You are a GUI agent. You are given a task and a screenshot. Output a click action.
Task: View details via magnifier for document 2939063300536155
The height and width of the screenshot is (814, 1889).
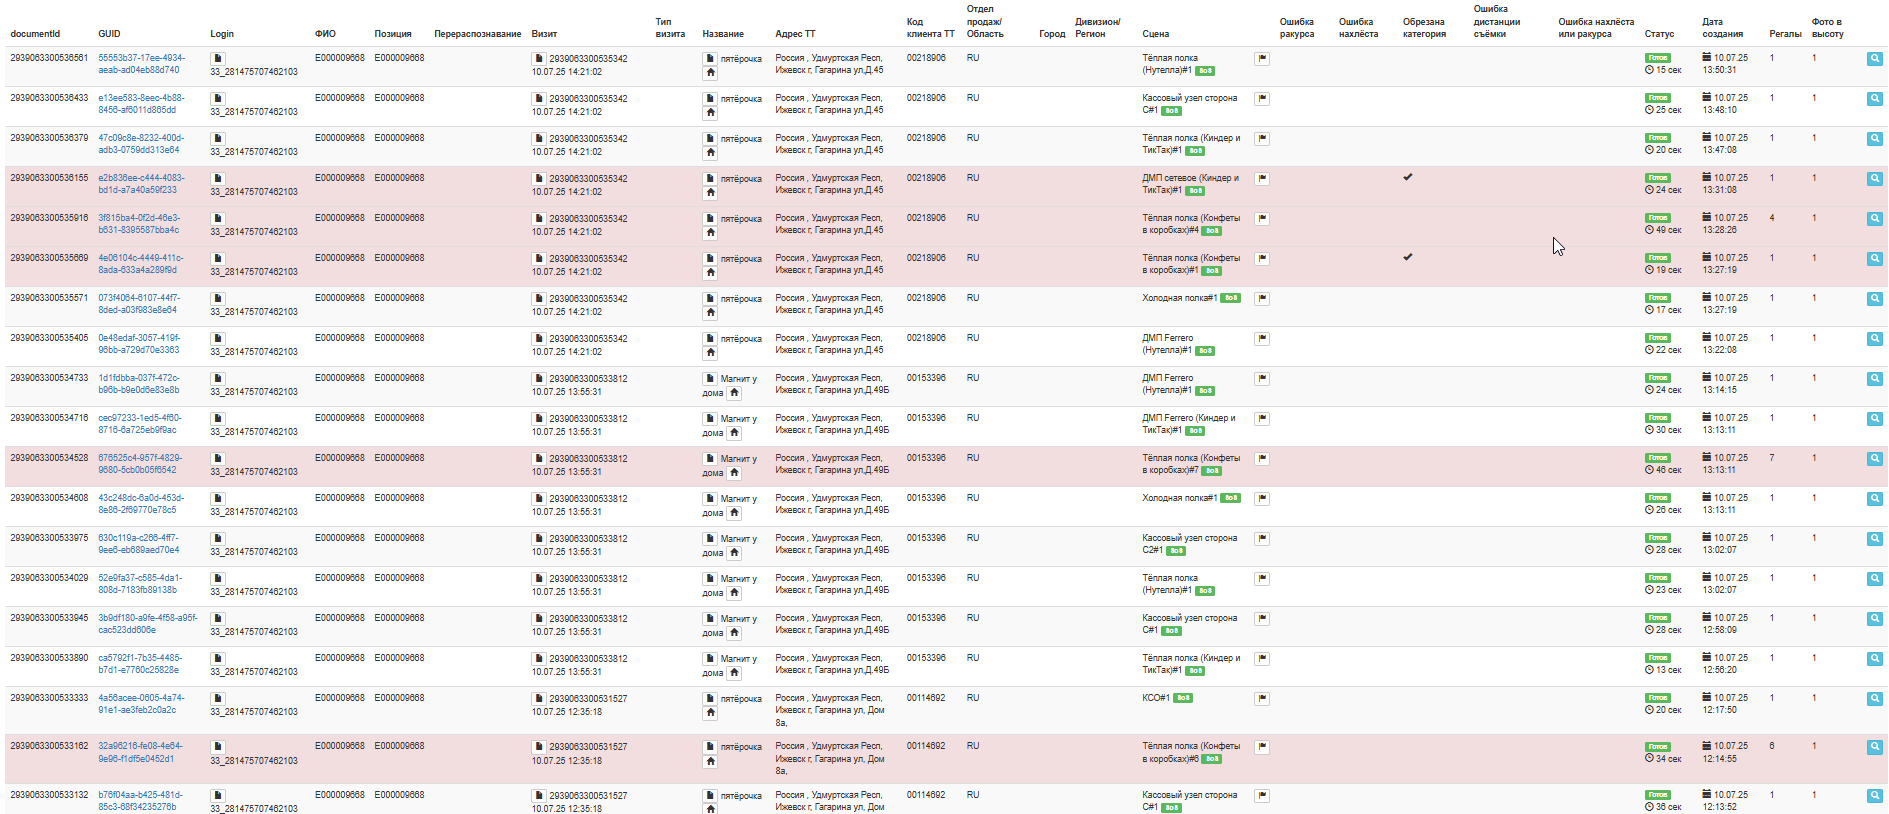1874,179
